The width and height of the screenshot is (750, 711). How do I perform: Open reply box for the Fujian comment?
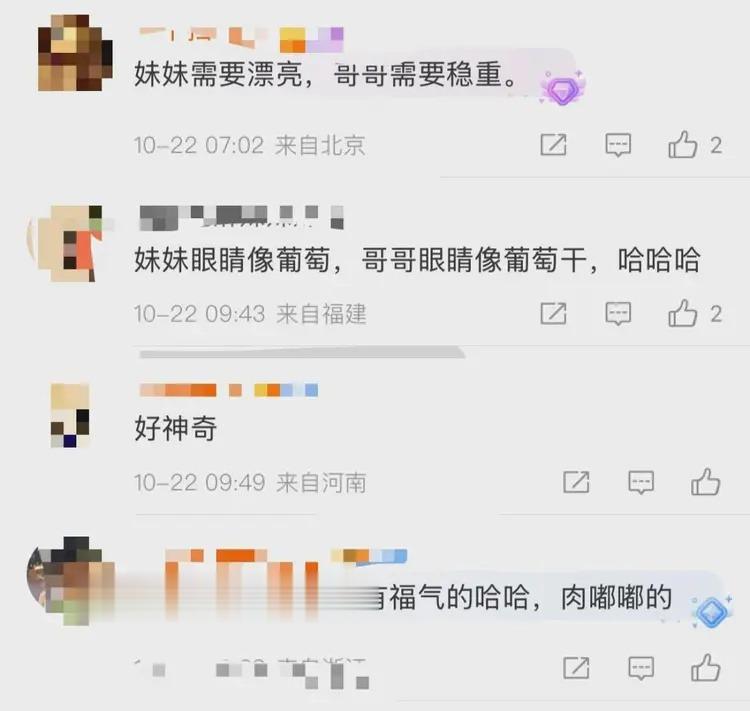coord(618,314)
